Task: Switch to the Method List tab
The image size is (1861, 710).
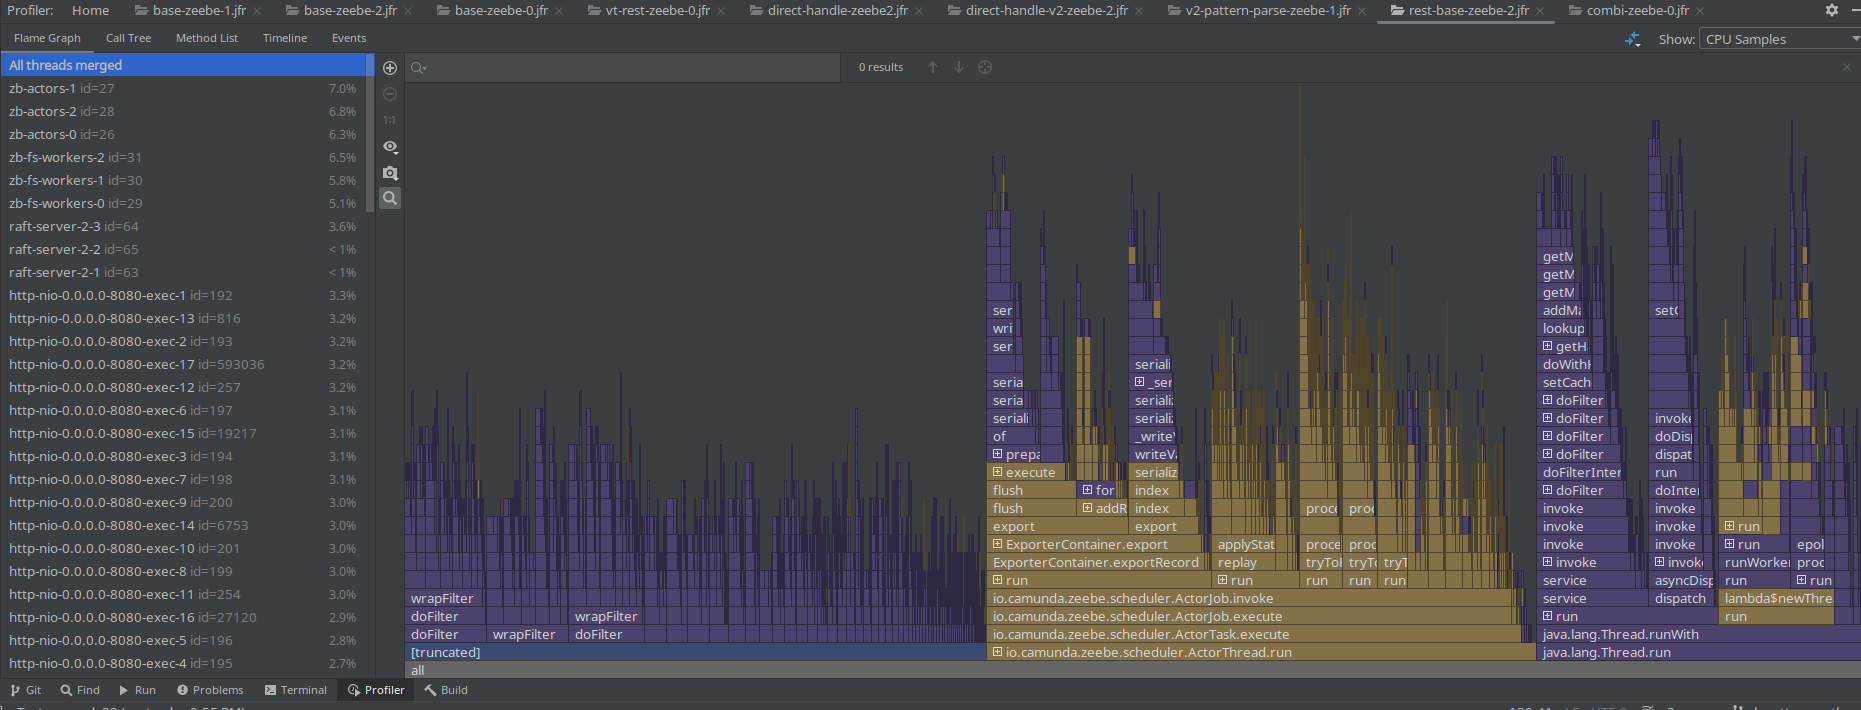Action: (x=207, y=38)
